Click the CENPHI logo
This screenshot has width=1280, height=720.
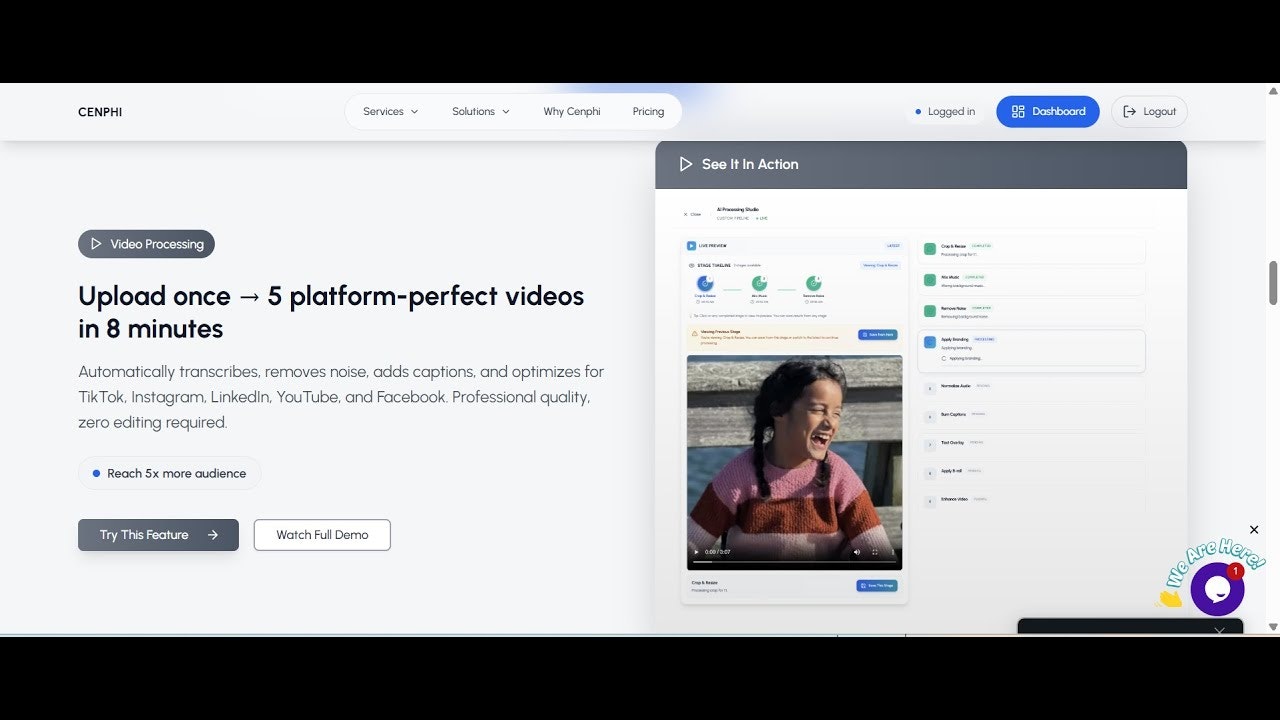pyautogui.click(x=100, y=112)
